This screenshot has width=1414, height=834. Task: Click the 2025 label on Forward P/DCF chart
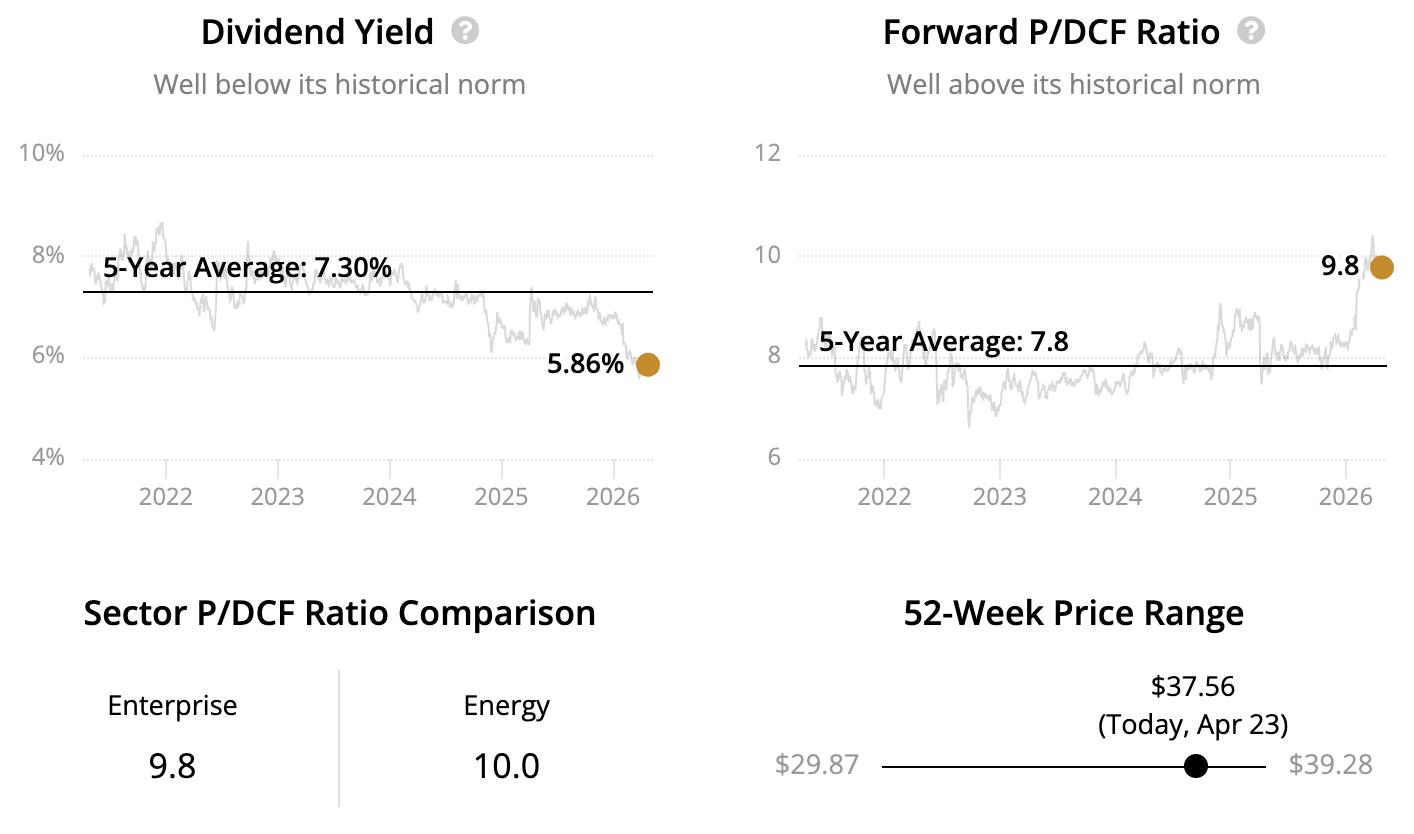click(1229, 496)
